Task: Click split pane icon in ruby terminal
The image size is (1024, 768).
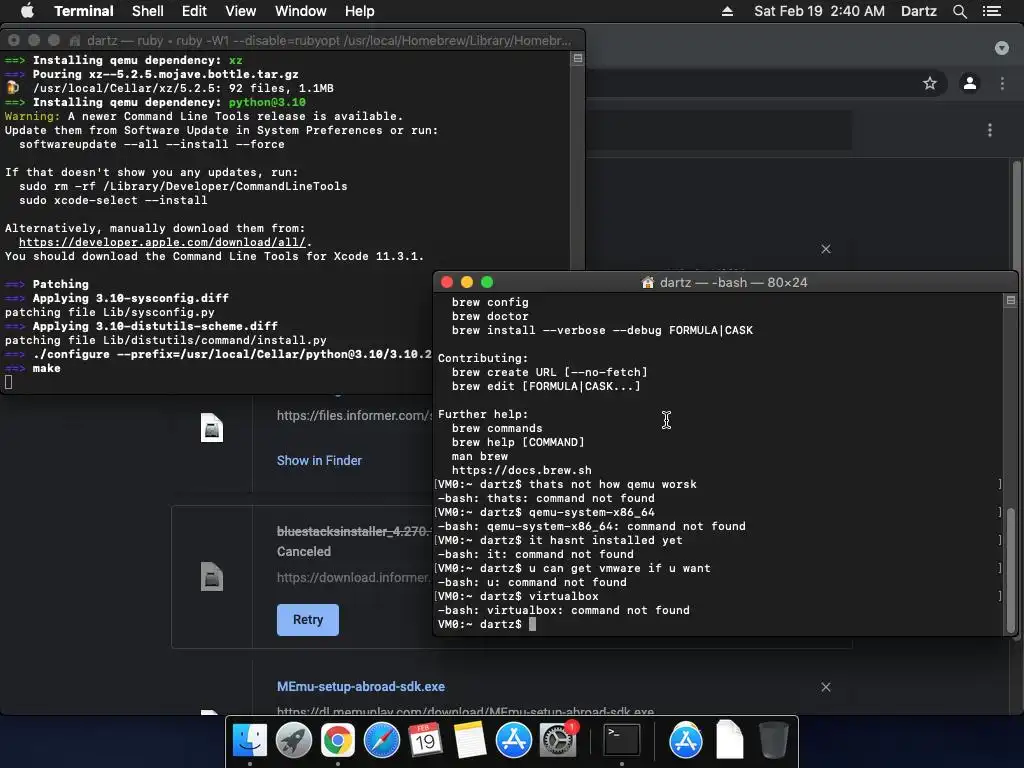Action: coord(577,59)
